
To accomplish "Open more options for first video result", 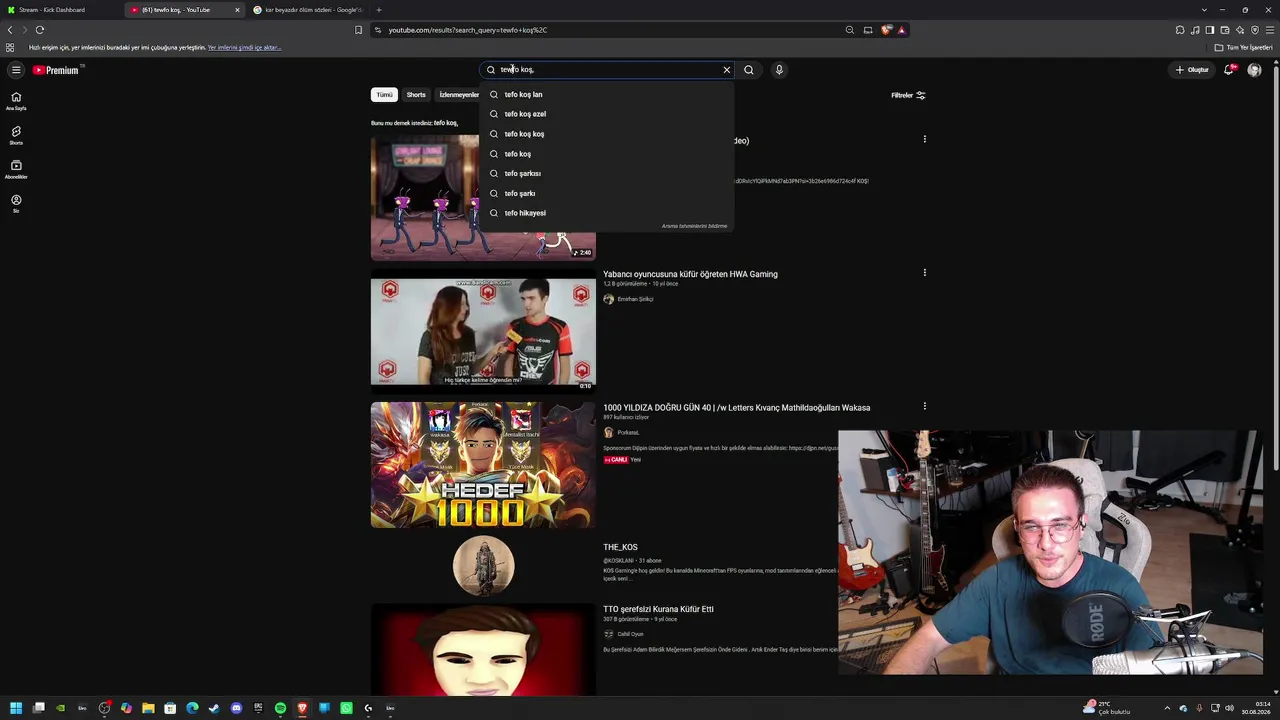I will 924,139.
